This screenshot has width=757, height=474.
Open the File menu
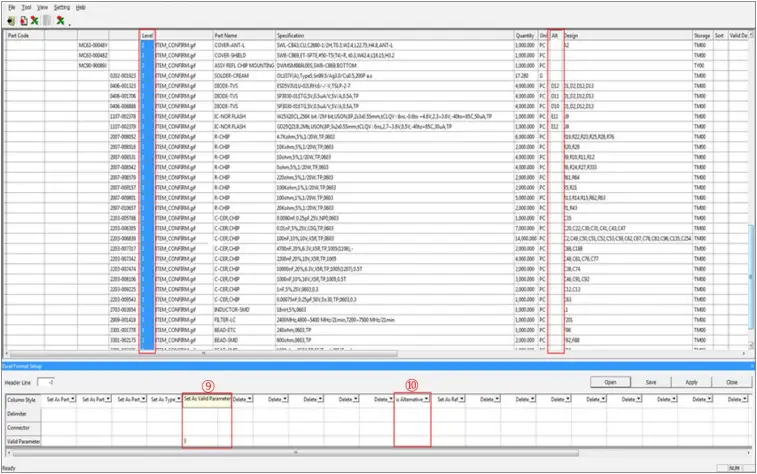click(12, 7)
